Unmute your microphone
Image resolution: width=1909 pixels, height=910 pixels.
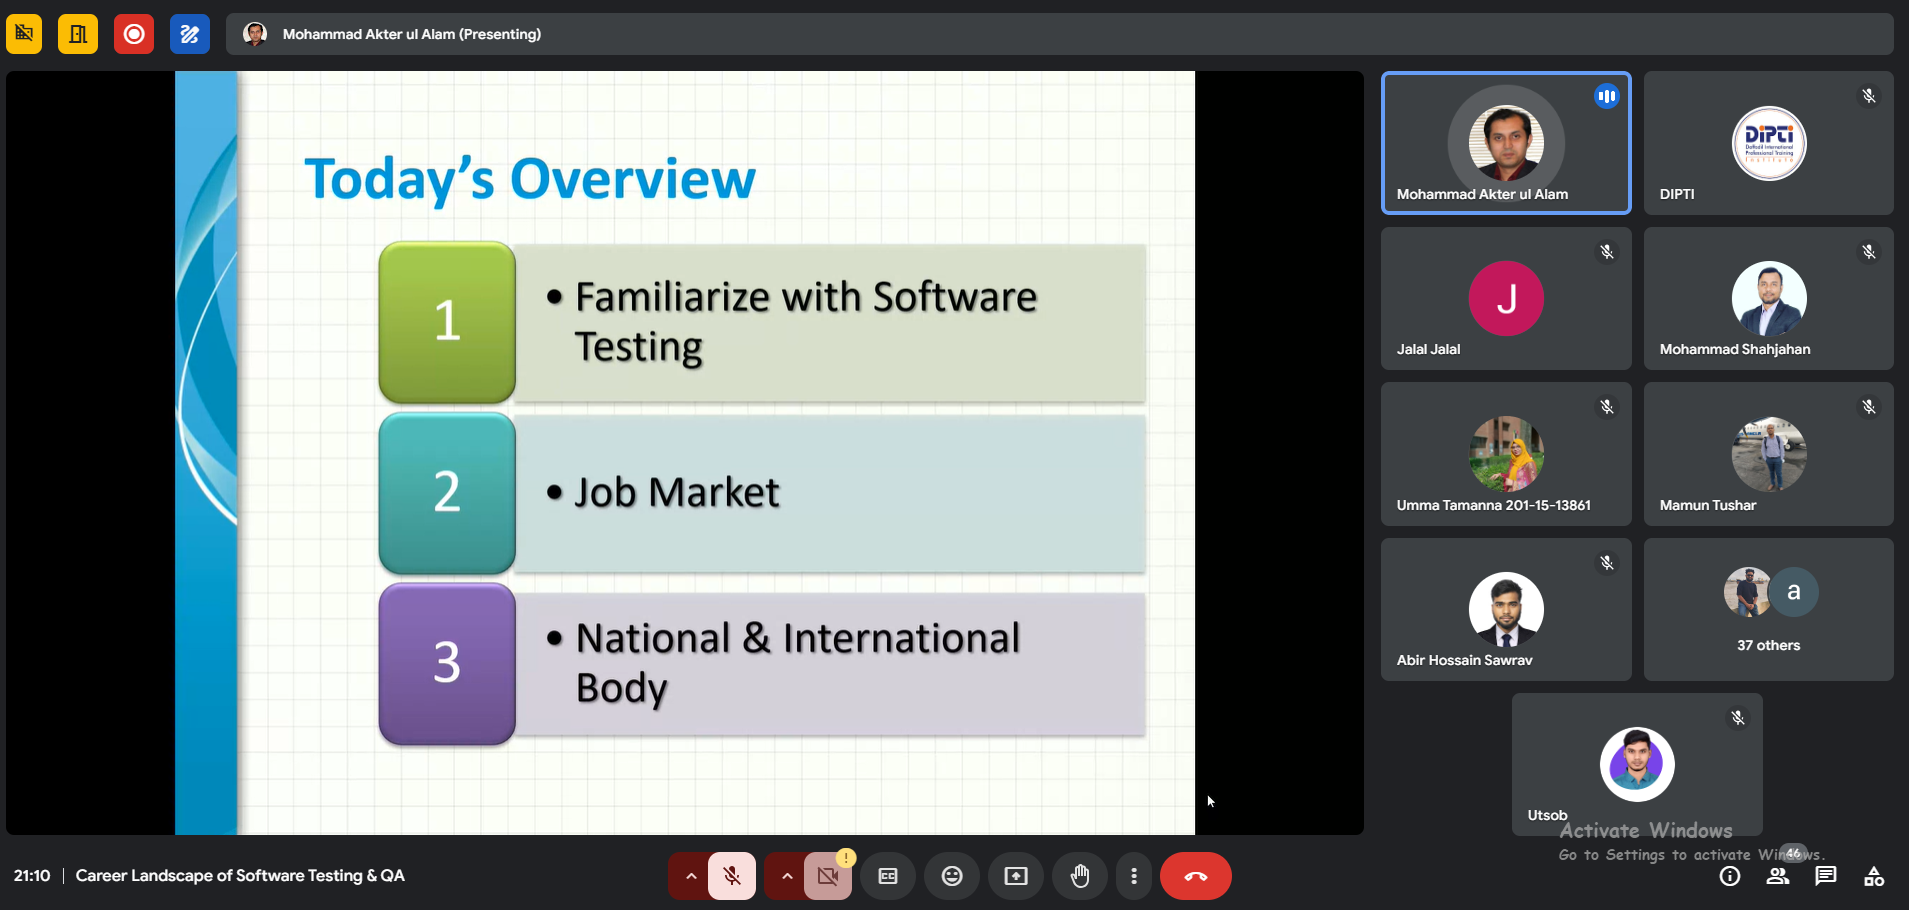click(x=732, y=876)
